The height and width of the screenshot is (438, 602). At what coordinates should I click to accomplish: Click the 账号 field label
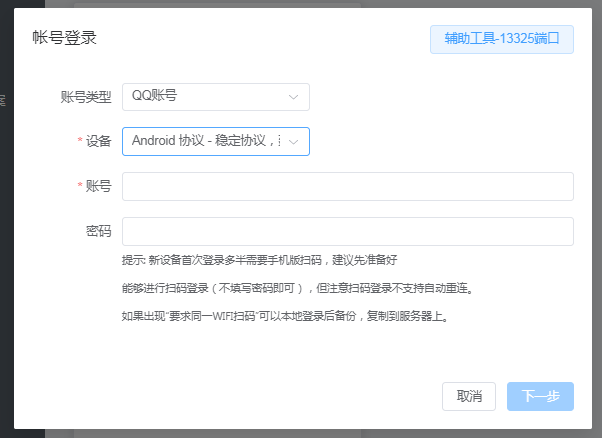[x=99, y=187]
